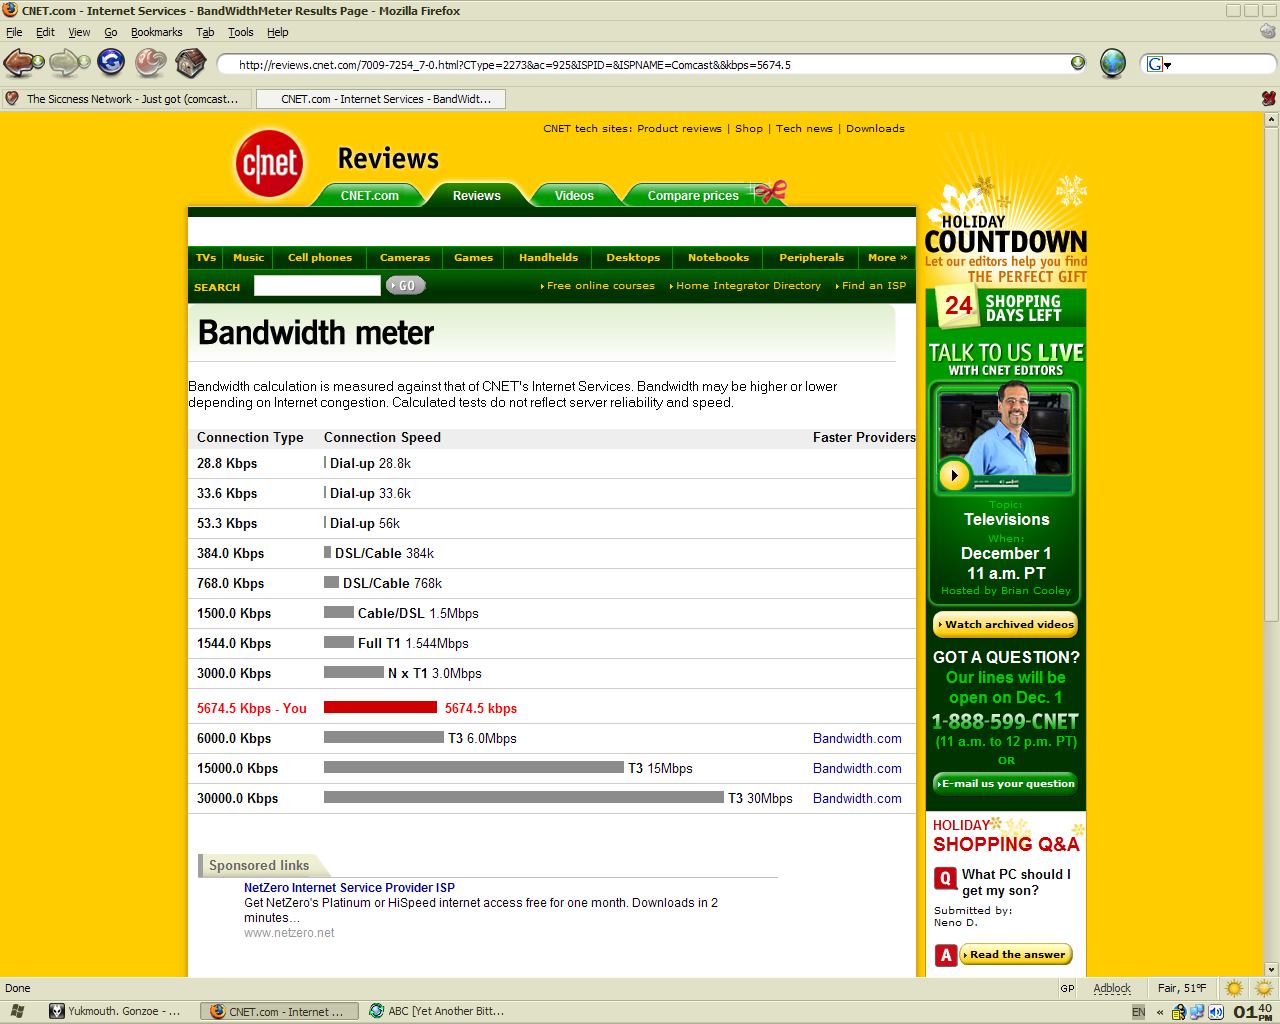Open the Bookmarks menu
Image resolution: width=1280 pixels, height=1024 pixels.
pos(157,32)
